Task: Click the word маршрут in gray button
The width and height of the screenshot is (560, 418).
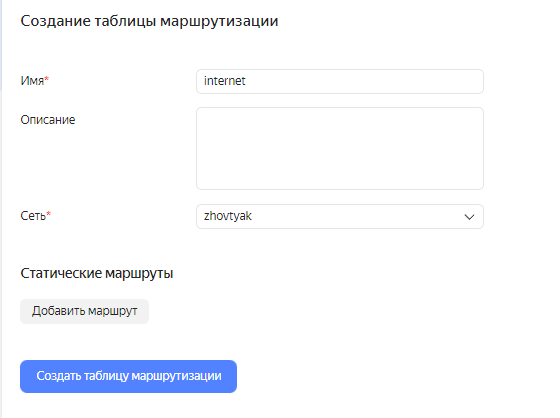Action: pos(112,311)
